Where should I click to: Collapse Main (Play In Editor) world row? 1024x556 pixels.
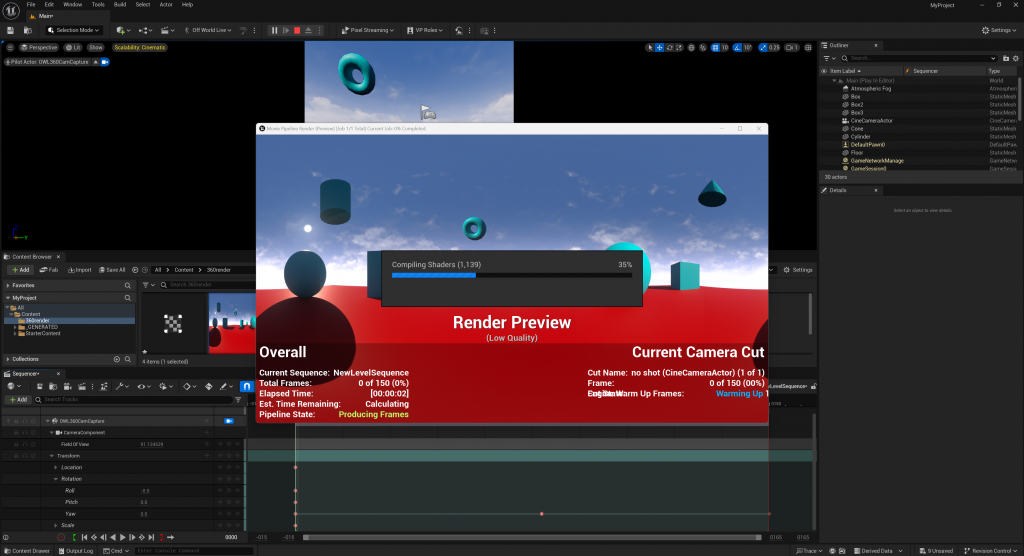(x=834, y=81)
